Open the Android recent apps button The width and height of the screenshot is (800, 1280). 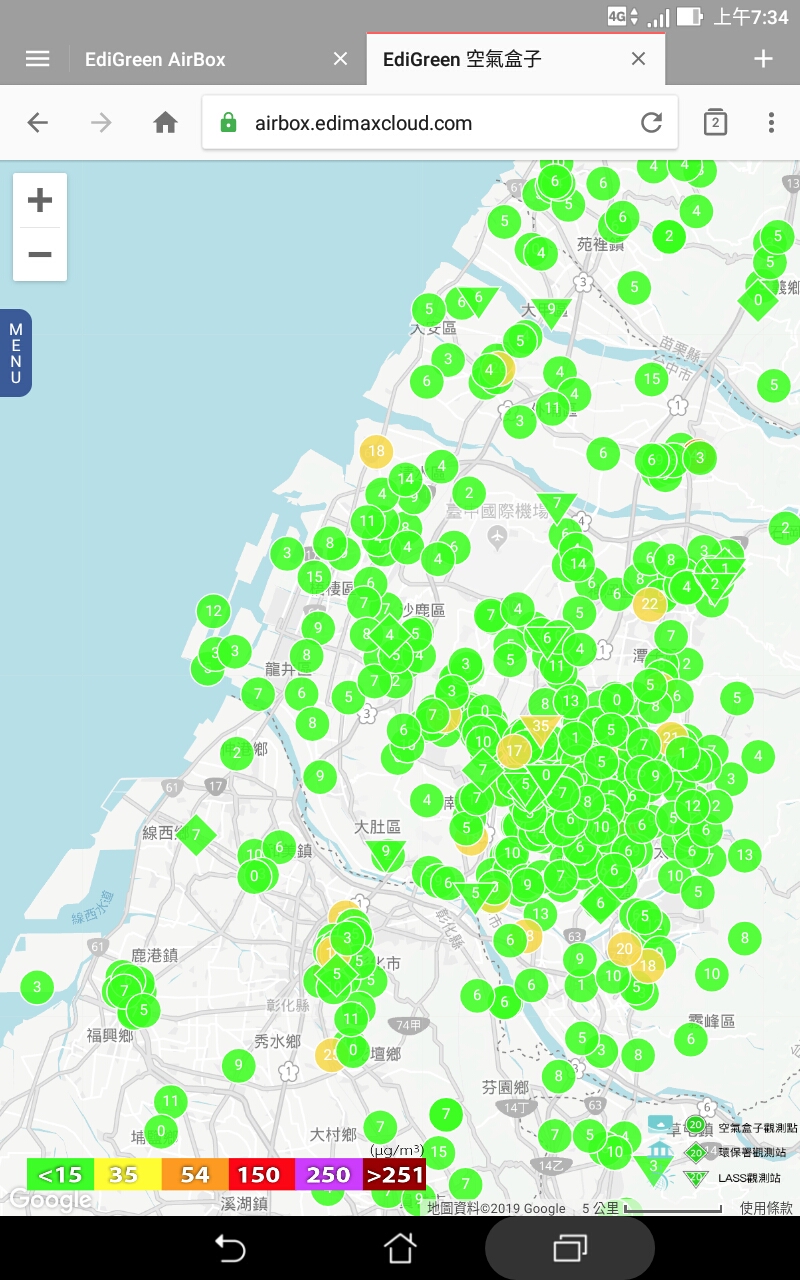click(570, 1248)
